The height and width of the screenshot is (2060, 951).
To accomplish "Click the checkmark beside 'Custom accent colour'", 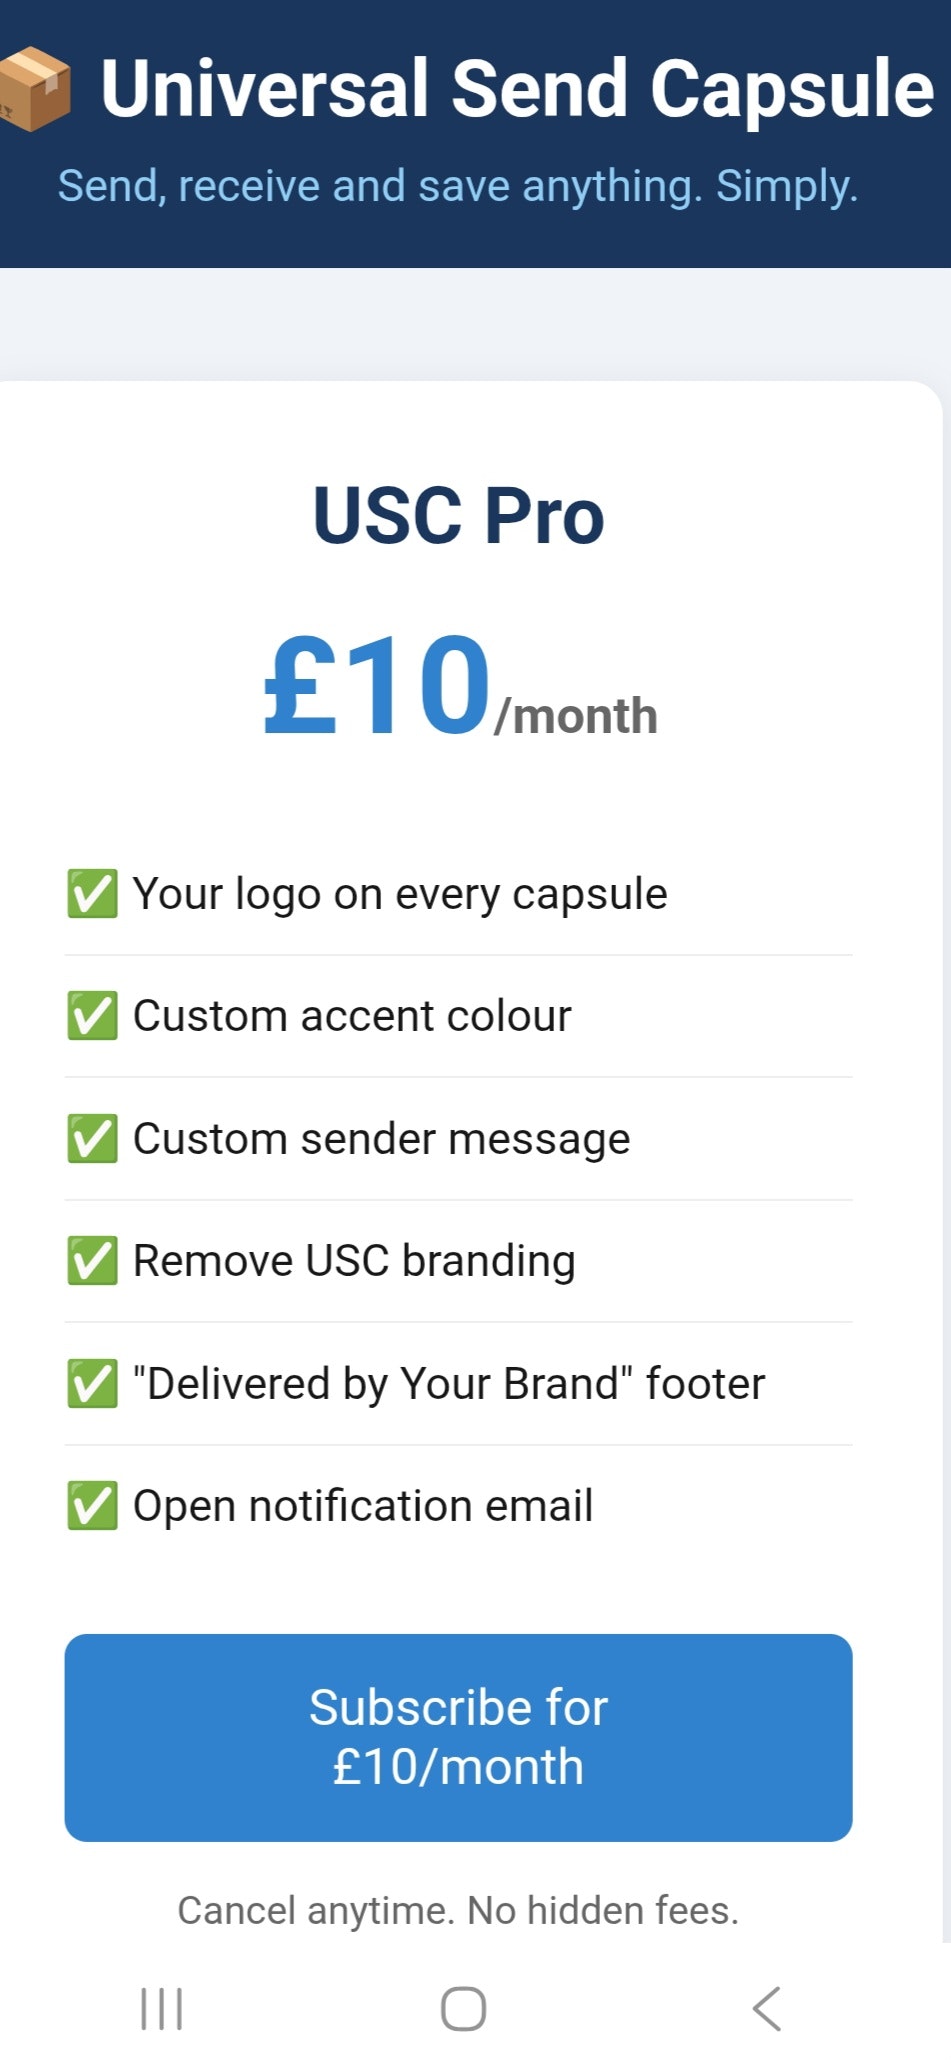I will click(x=91, y=1014).
